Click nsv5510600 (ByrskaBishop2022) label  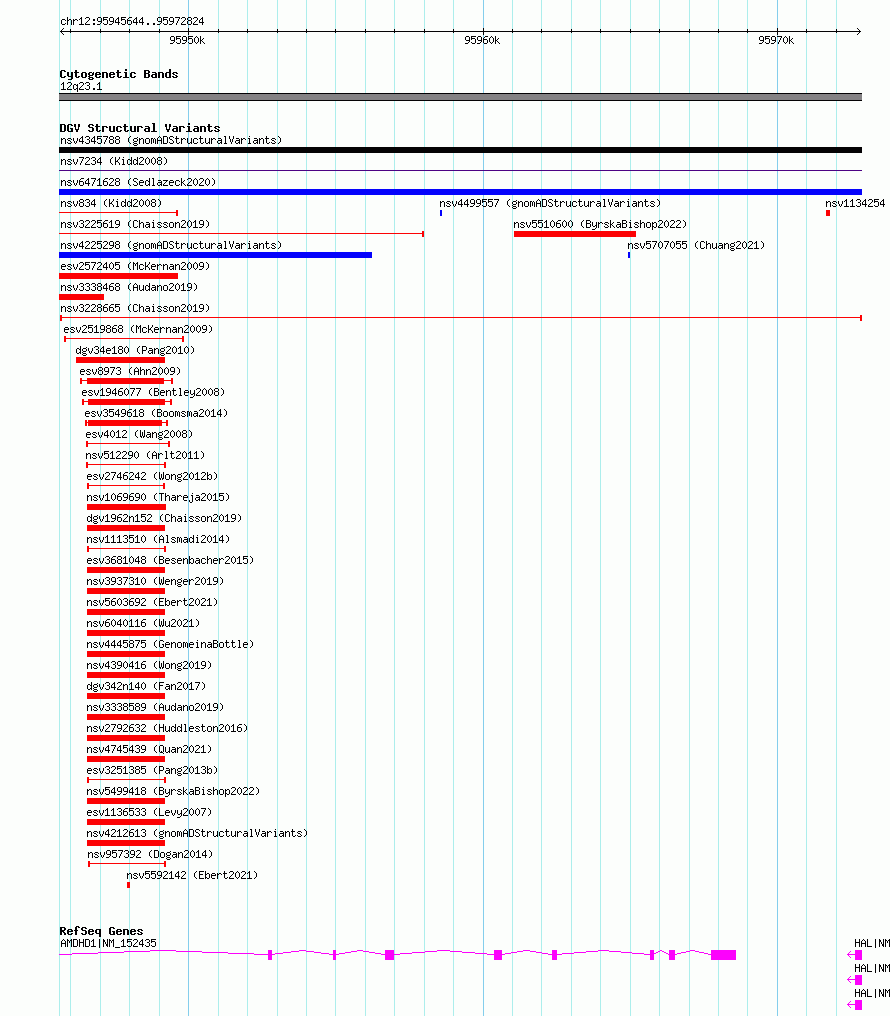click(x=600, y=224)
